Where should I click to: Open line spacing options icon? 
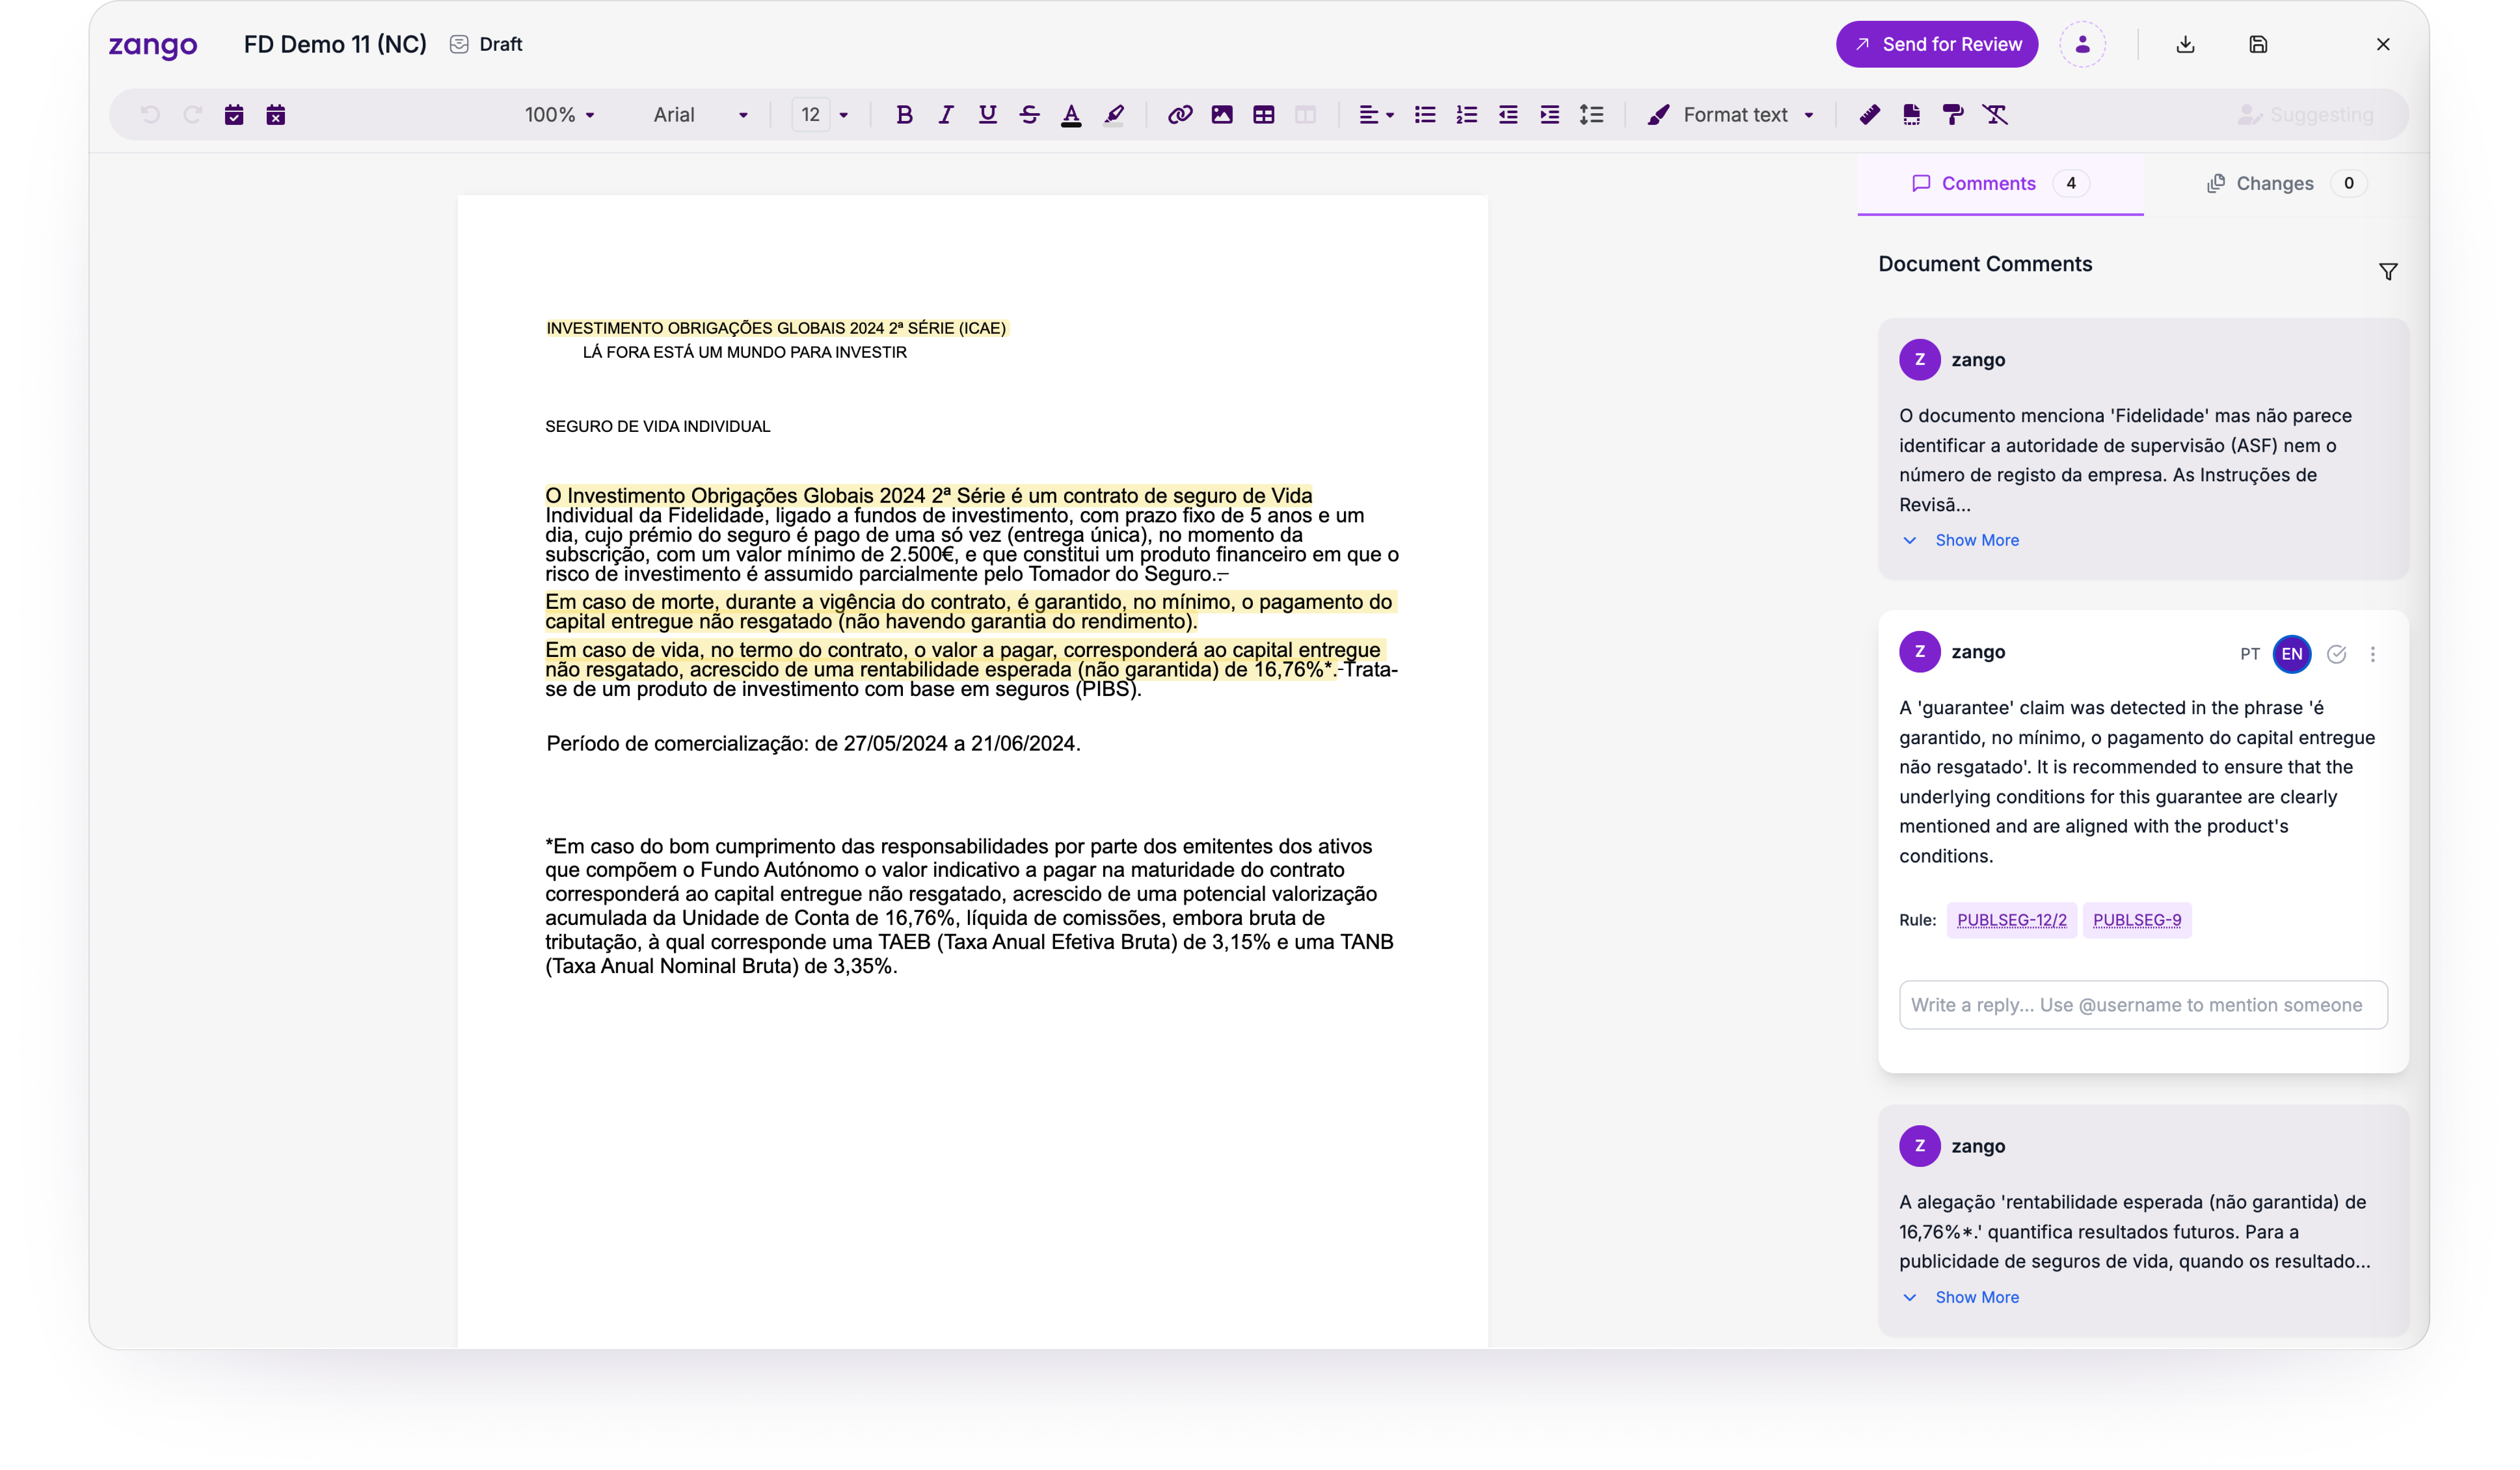(1592, 115)
